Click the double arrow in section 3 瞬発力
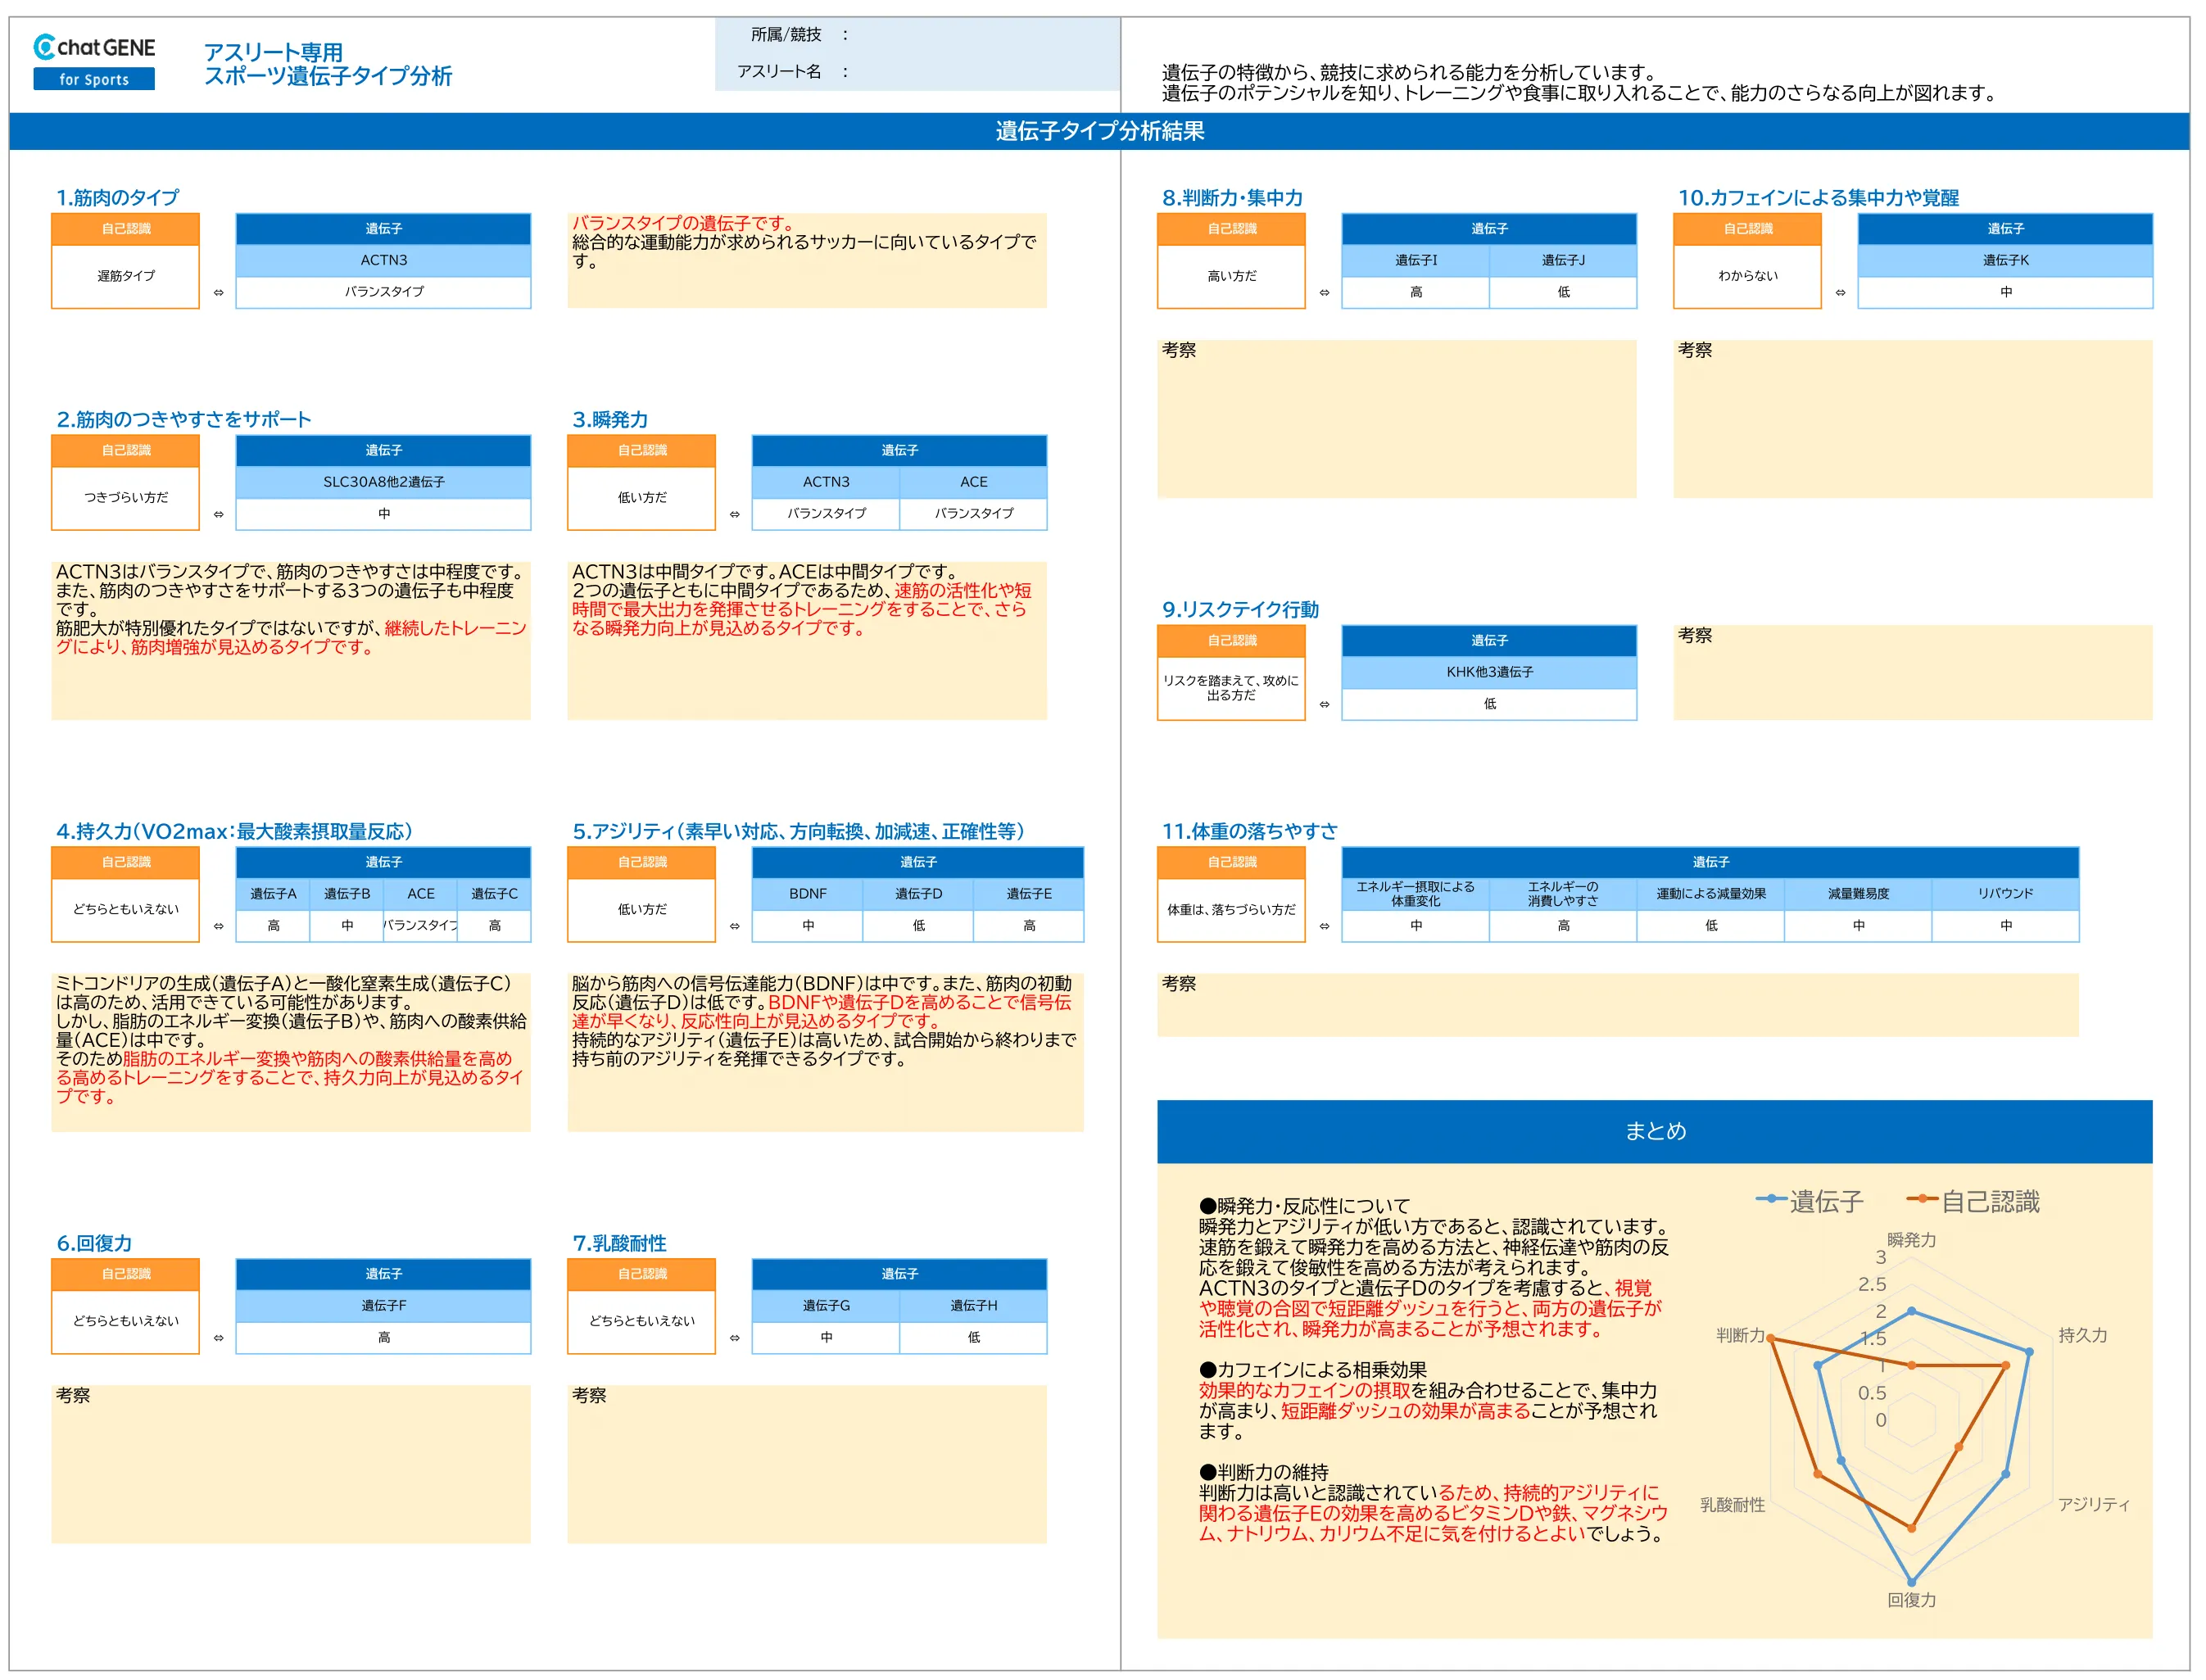Image resolution: width=2206 pixels, height=1680 pixels. pos(734,515)
